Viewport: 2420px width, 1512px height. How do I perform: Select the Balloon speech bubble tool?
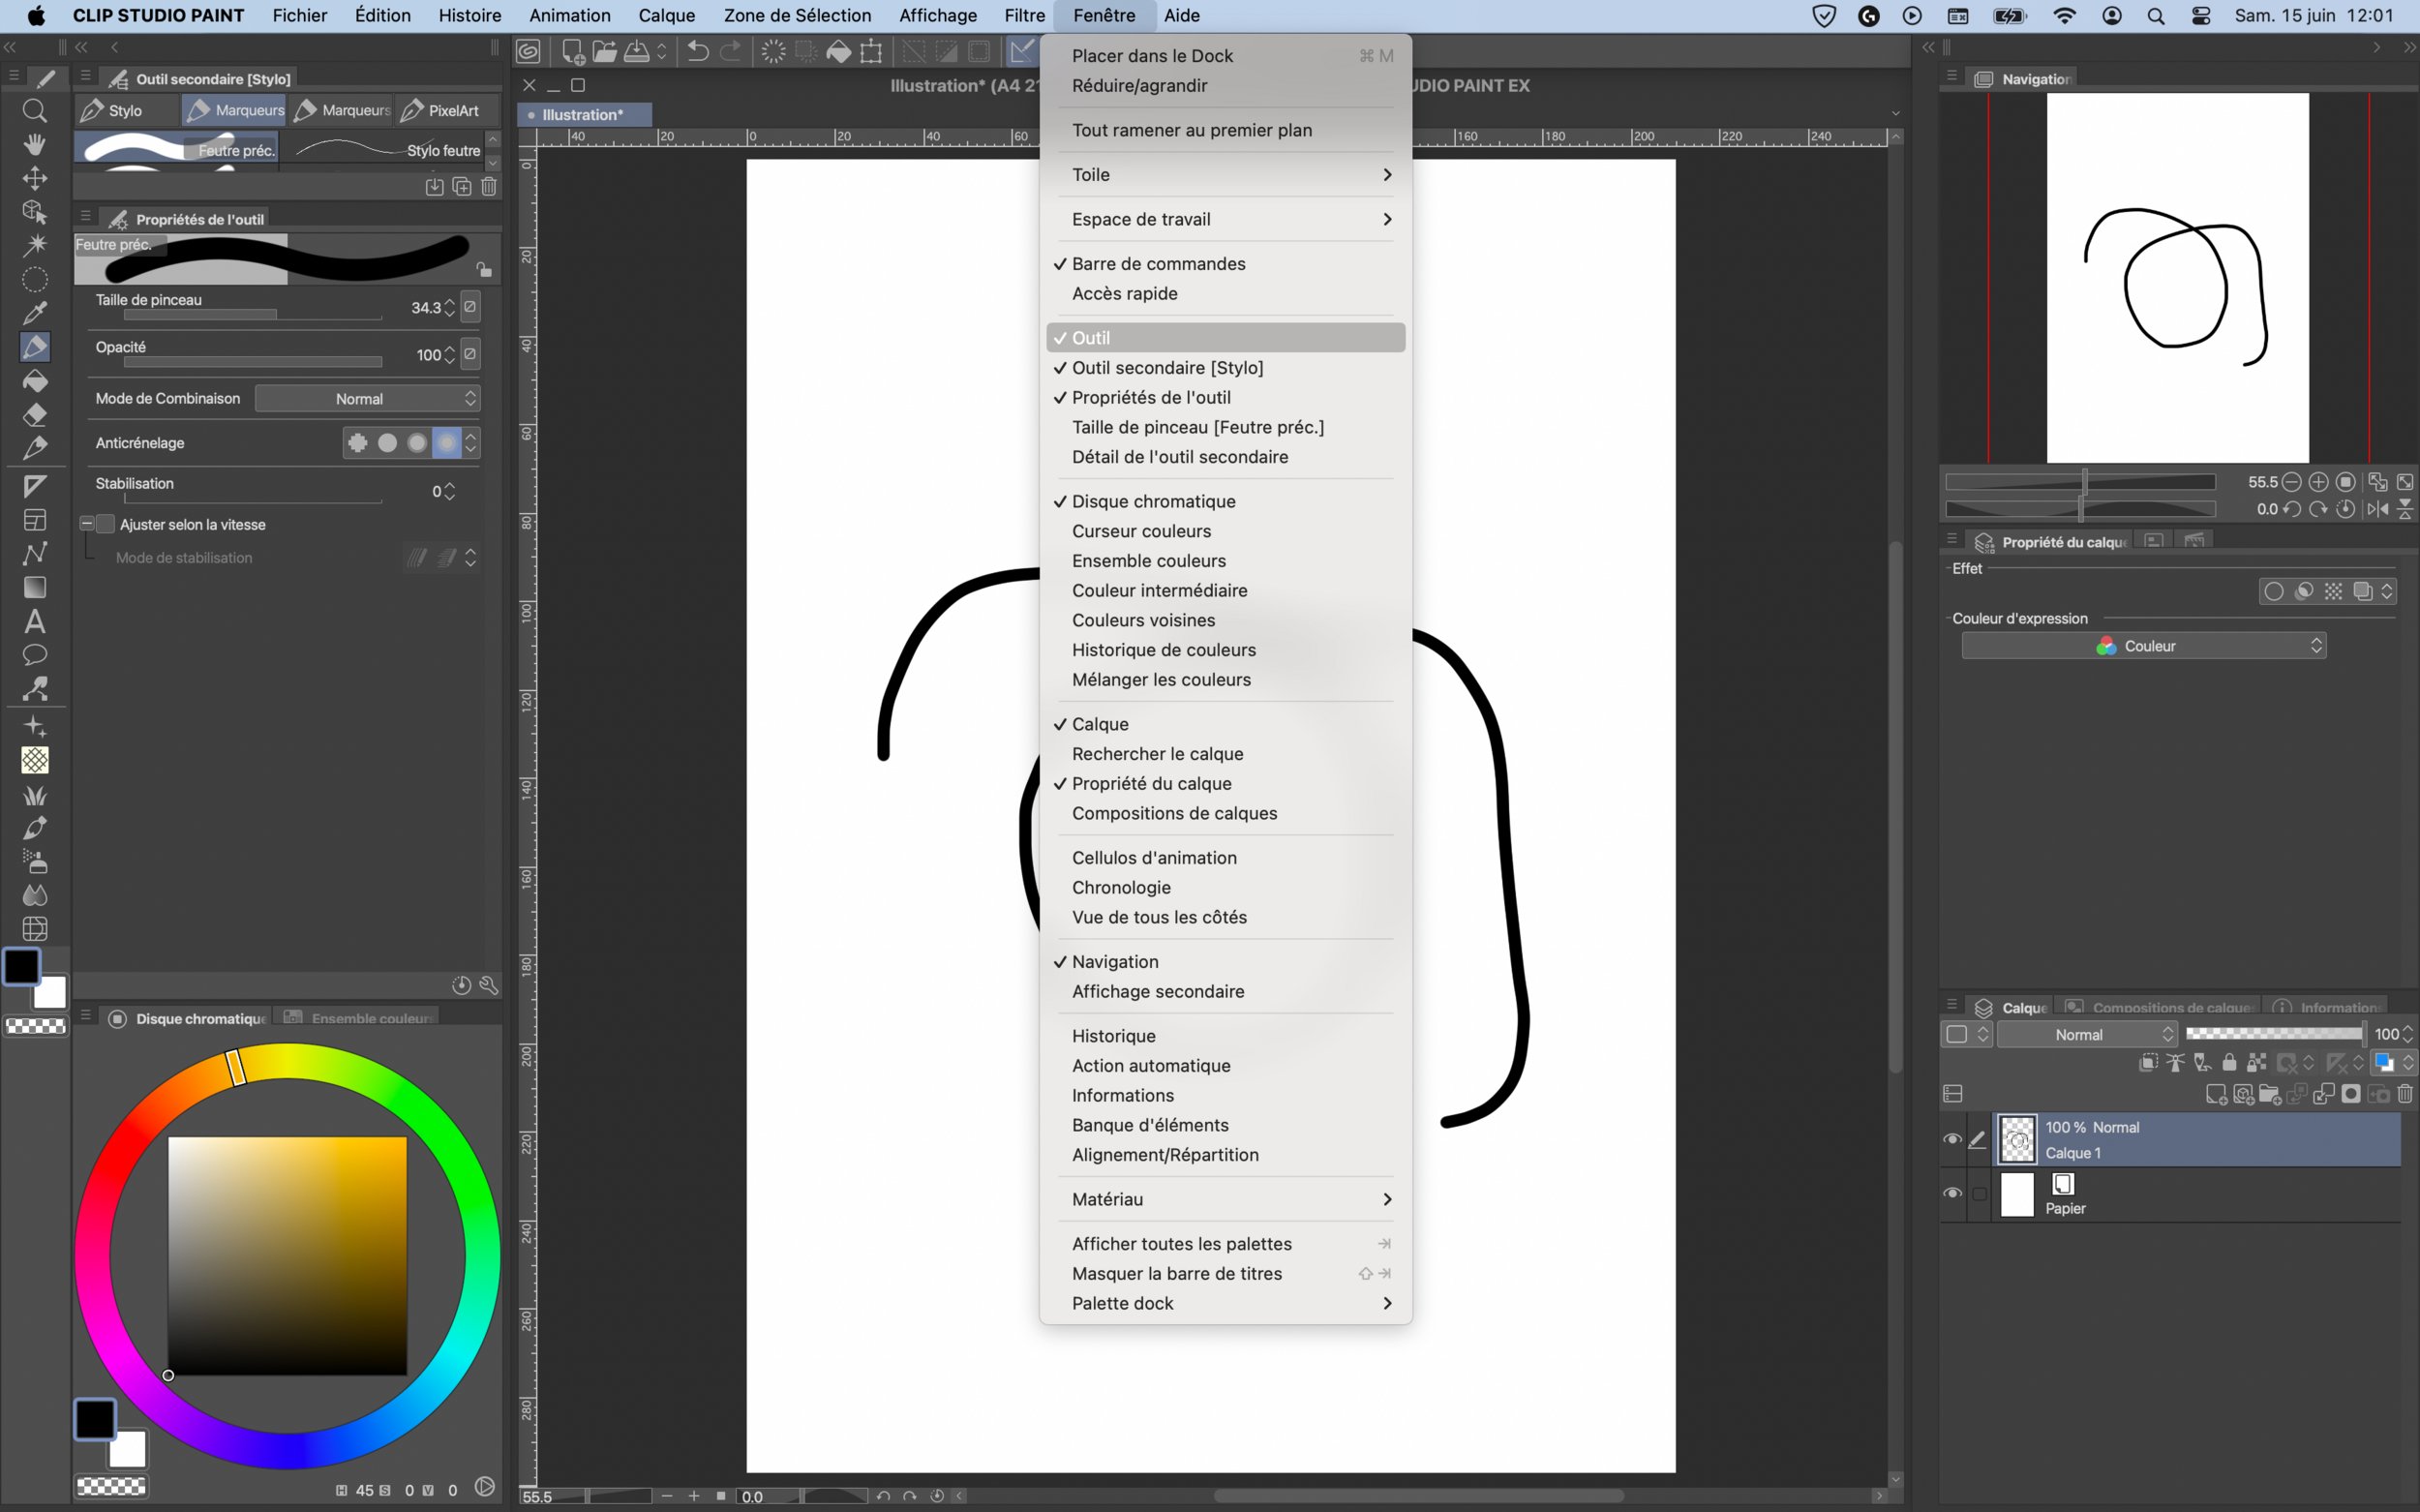pyautogui.click(x=34, y=655)
